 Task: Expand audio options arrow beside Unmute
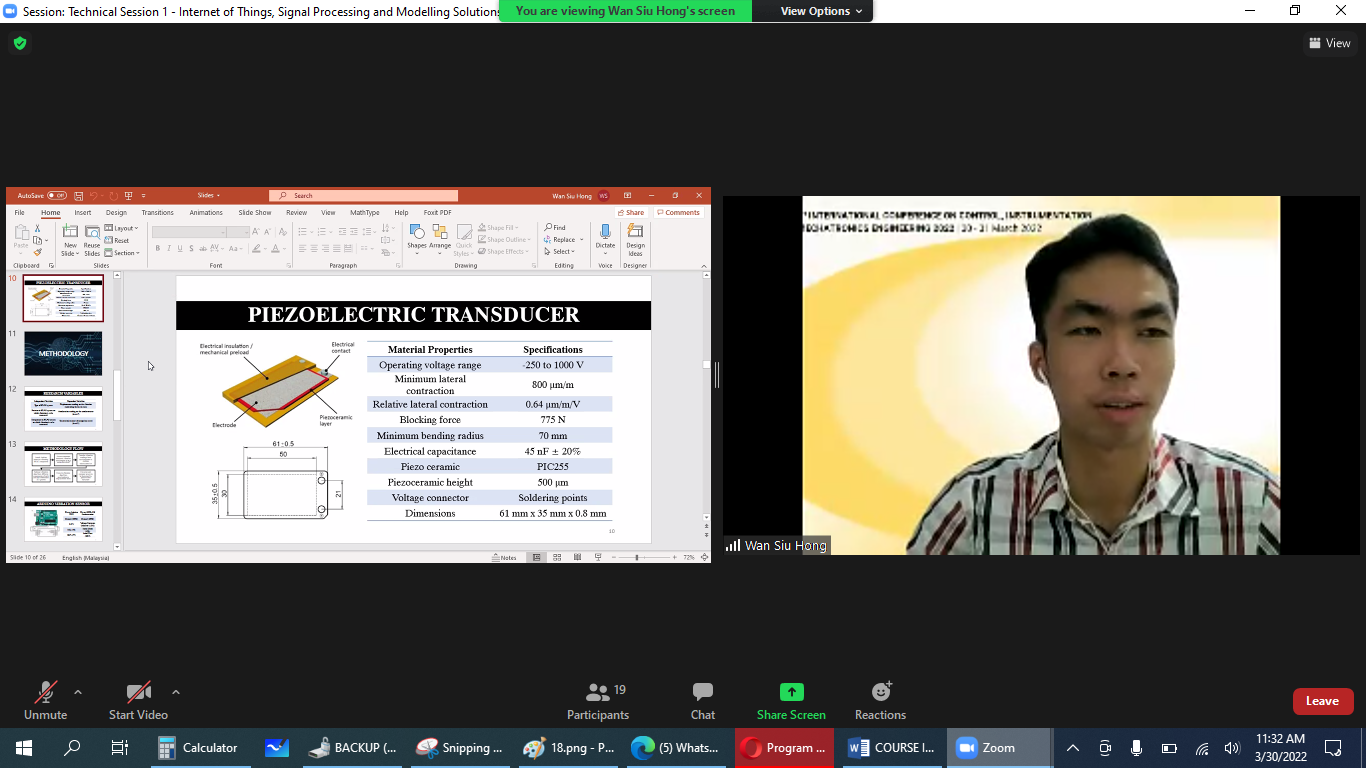(78, 692)
